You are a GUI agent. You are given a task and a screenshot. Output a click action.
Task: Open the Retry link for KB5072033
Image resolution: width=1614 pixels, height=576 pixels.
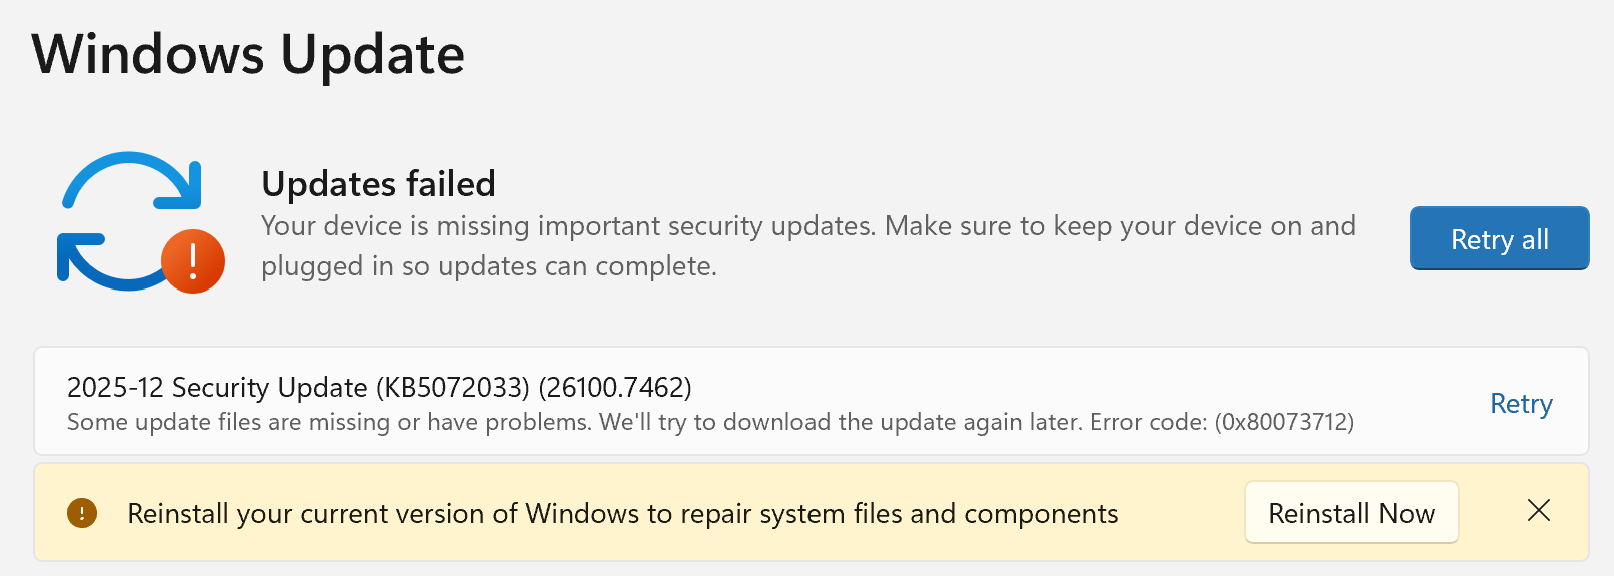point(1521,404)
